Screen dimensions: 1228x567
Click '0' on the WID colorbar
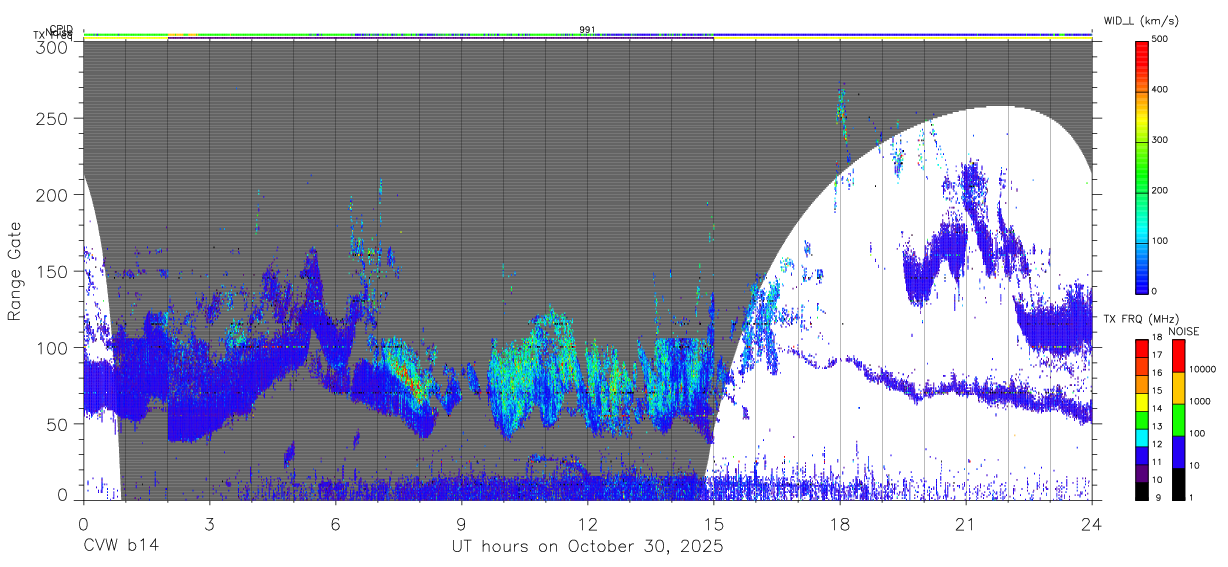tap(1155, 291)
